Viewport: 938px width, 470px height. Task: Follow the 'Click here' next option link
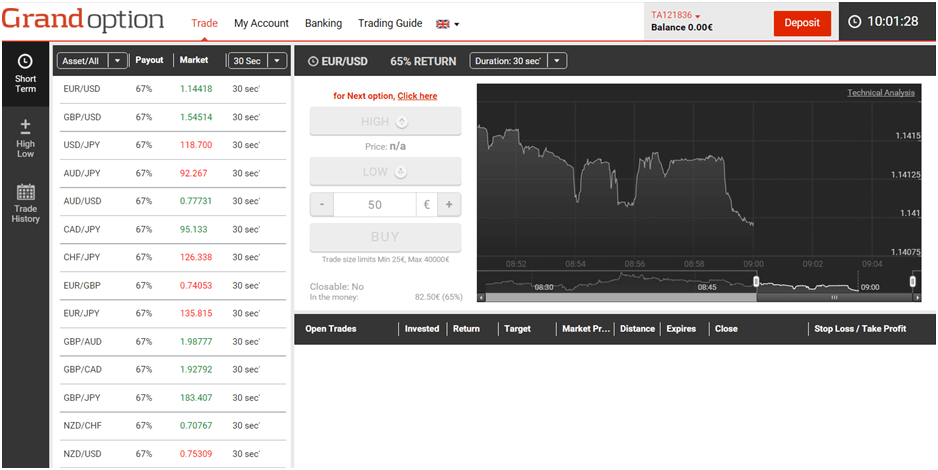(x=417, y=96)
